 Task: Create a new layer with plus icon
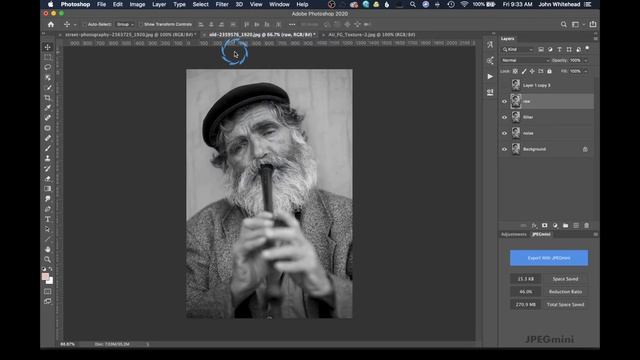click(576, 225)
